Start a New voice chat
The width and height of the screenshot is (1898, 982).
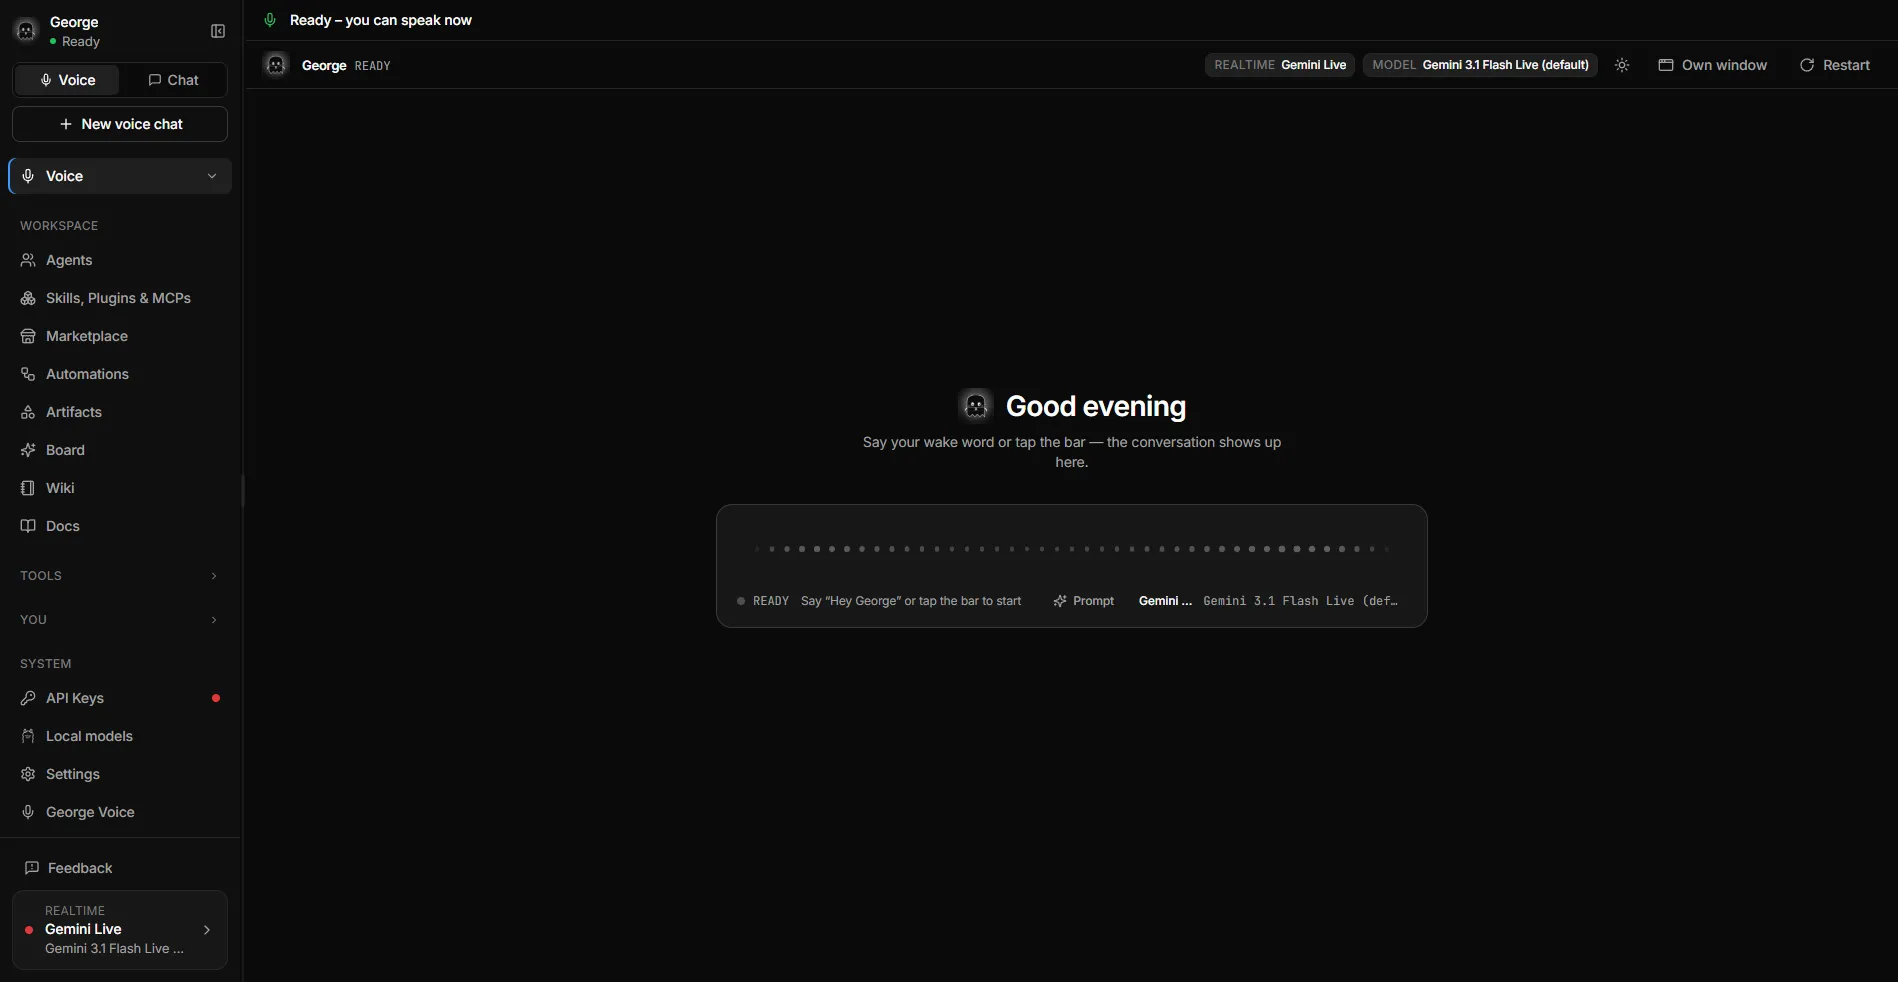coord(120,124)
